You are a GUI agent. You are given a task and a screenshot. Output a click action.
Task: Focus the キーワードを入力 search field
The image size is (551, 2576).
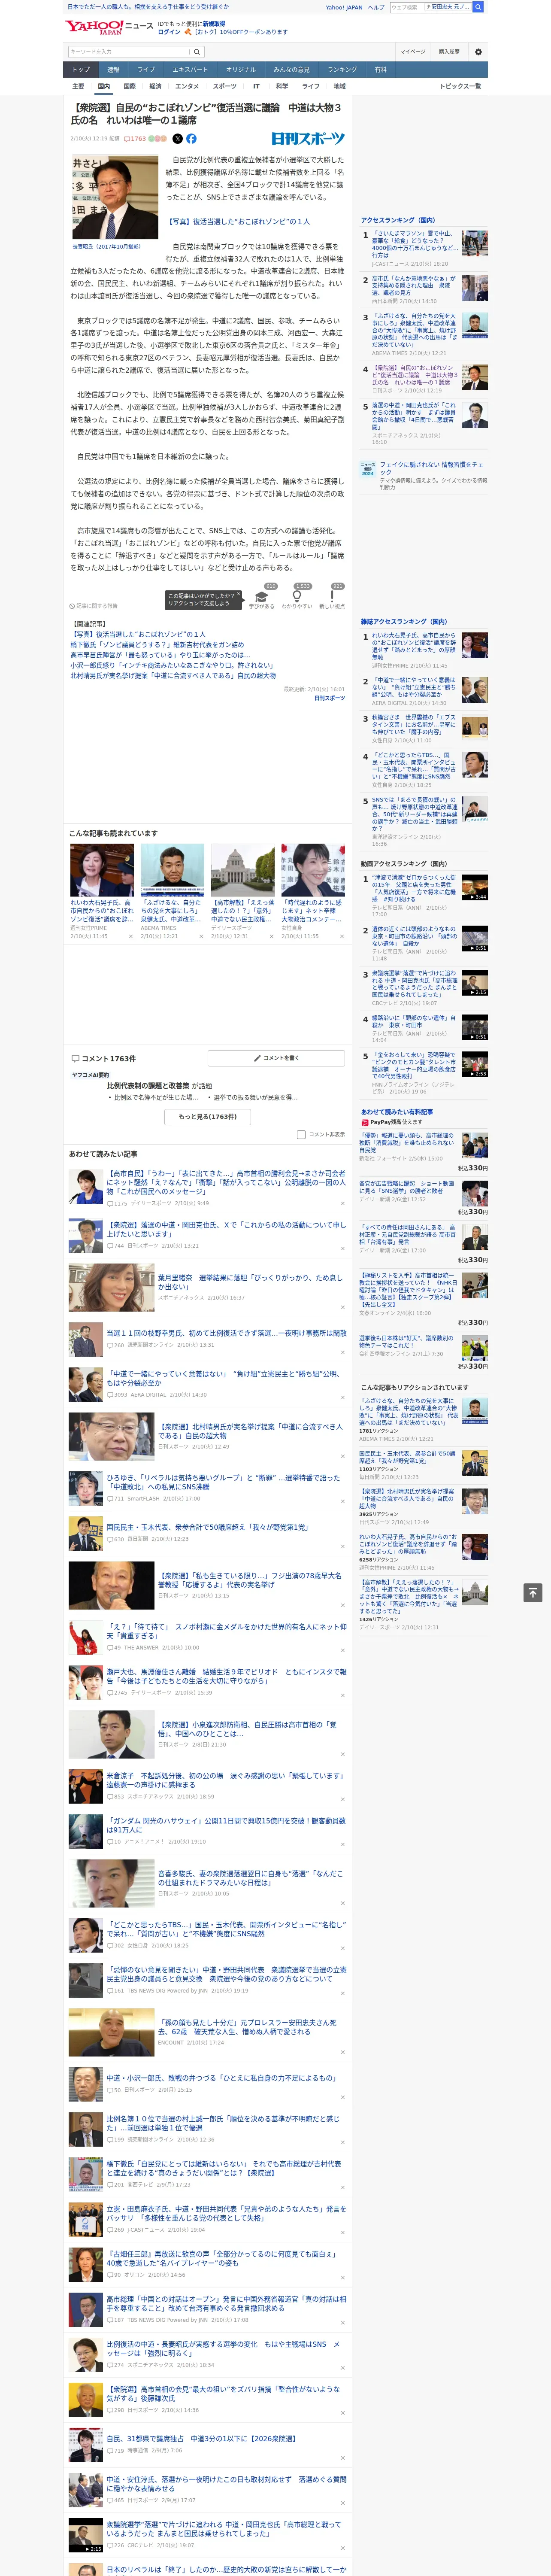click(x=129, y=52)
